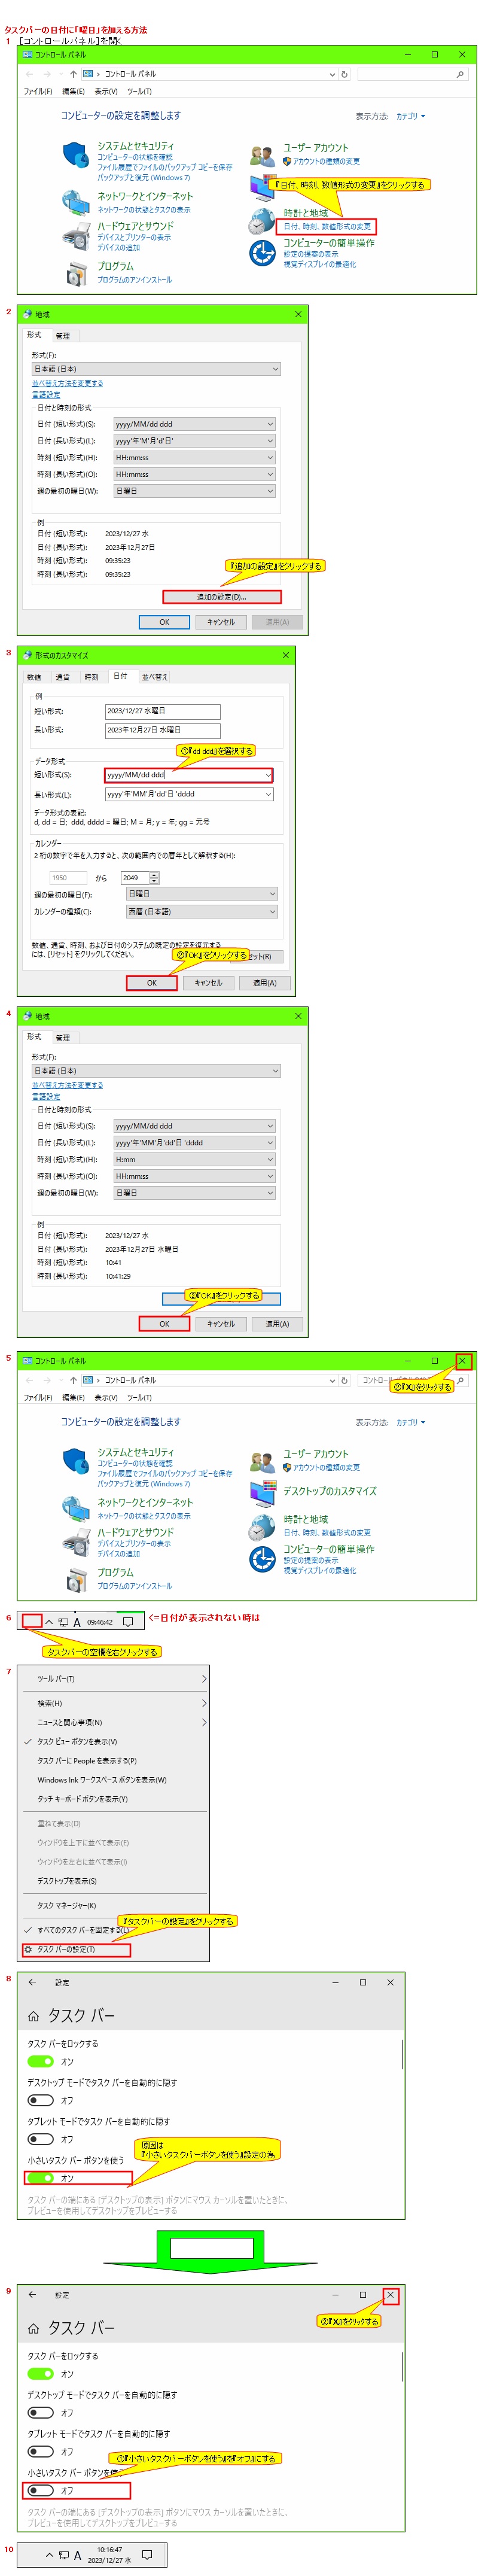The image size is (491, 2576).
Task: Click home icon in step 8 タスク バー settings
Action: 33,2015
